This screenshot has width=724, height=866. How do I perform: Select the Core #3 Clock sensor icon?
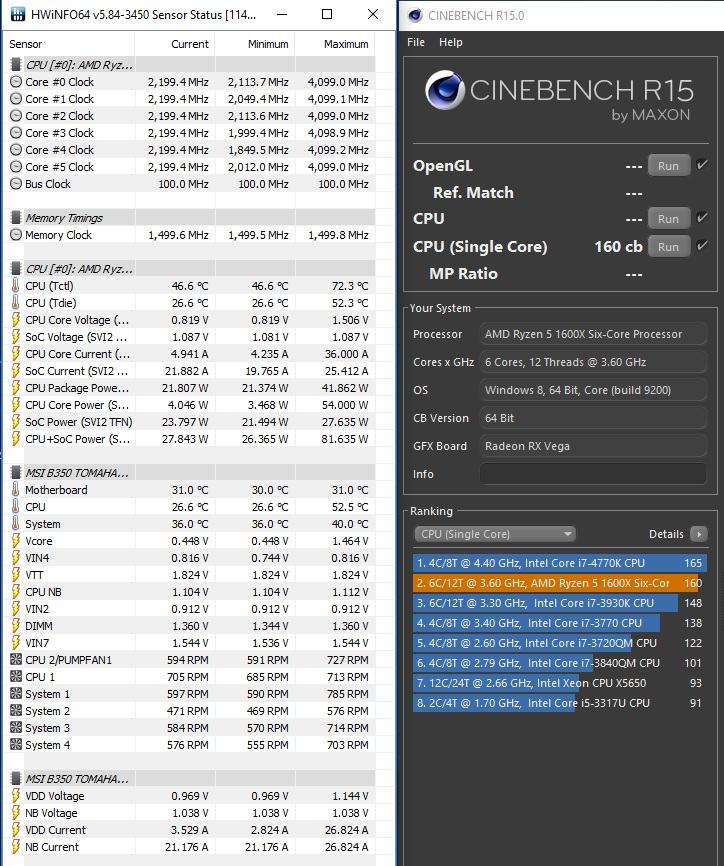coord(16,133)
